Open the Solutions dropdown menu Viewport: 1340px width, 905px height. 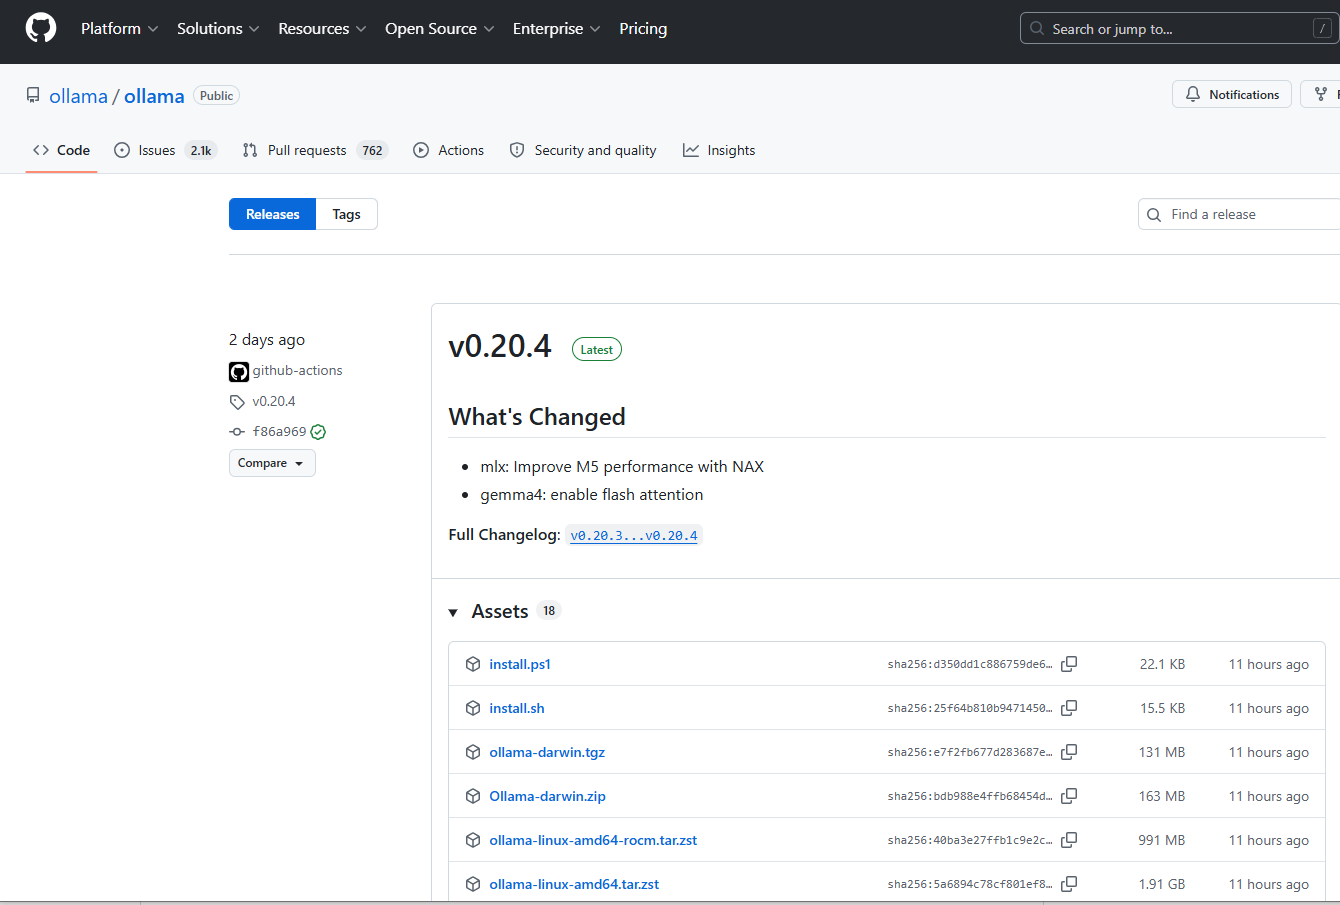218,29
